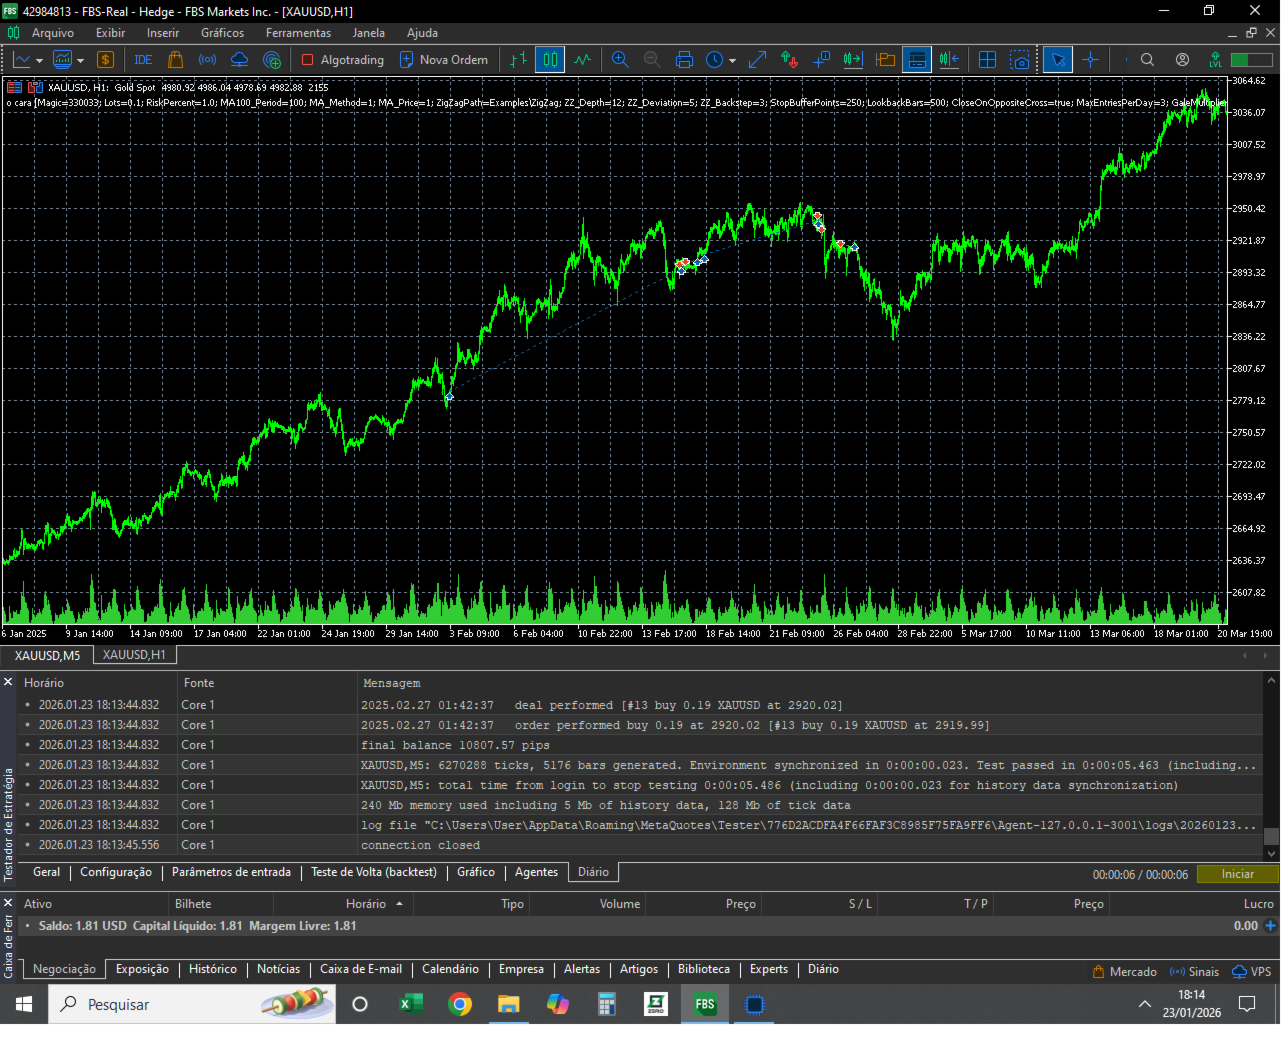The height and width of the screenshot is (1042, 1286).
Task: Expand the timeframe clock dropdown
Action: tap(732, 61)
